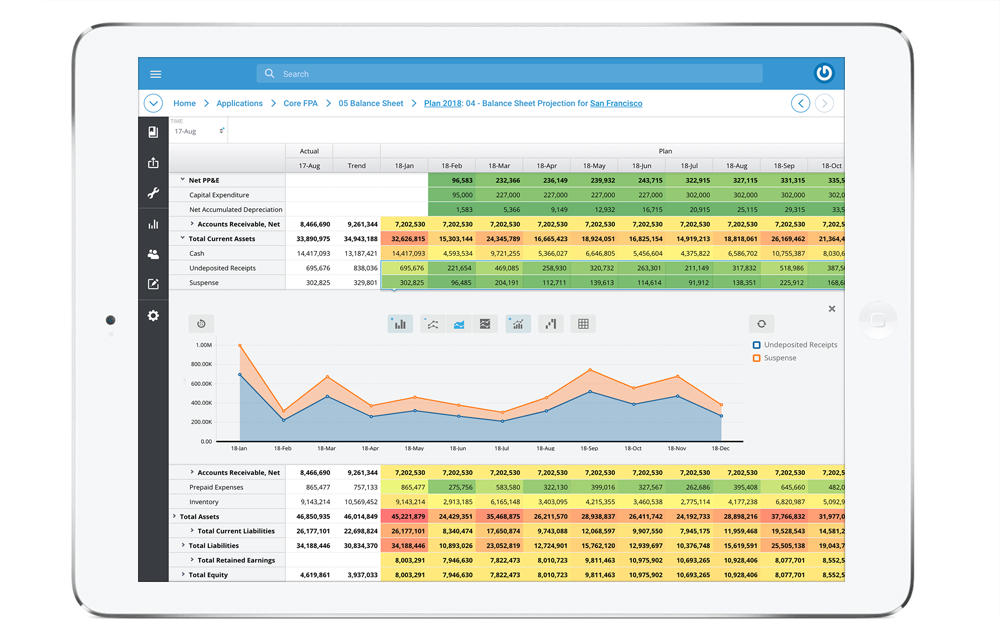The width and height of the screenshot is (1000, 621).
Task: Select the Prepaid Expenses row label
Action: tap(216, 487)
